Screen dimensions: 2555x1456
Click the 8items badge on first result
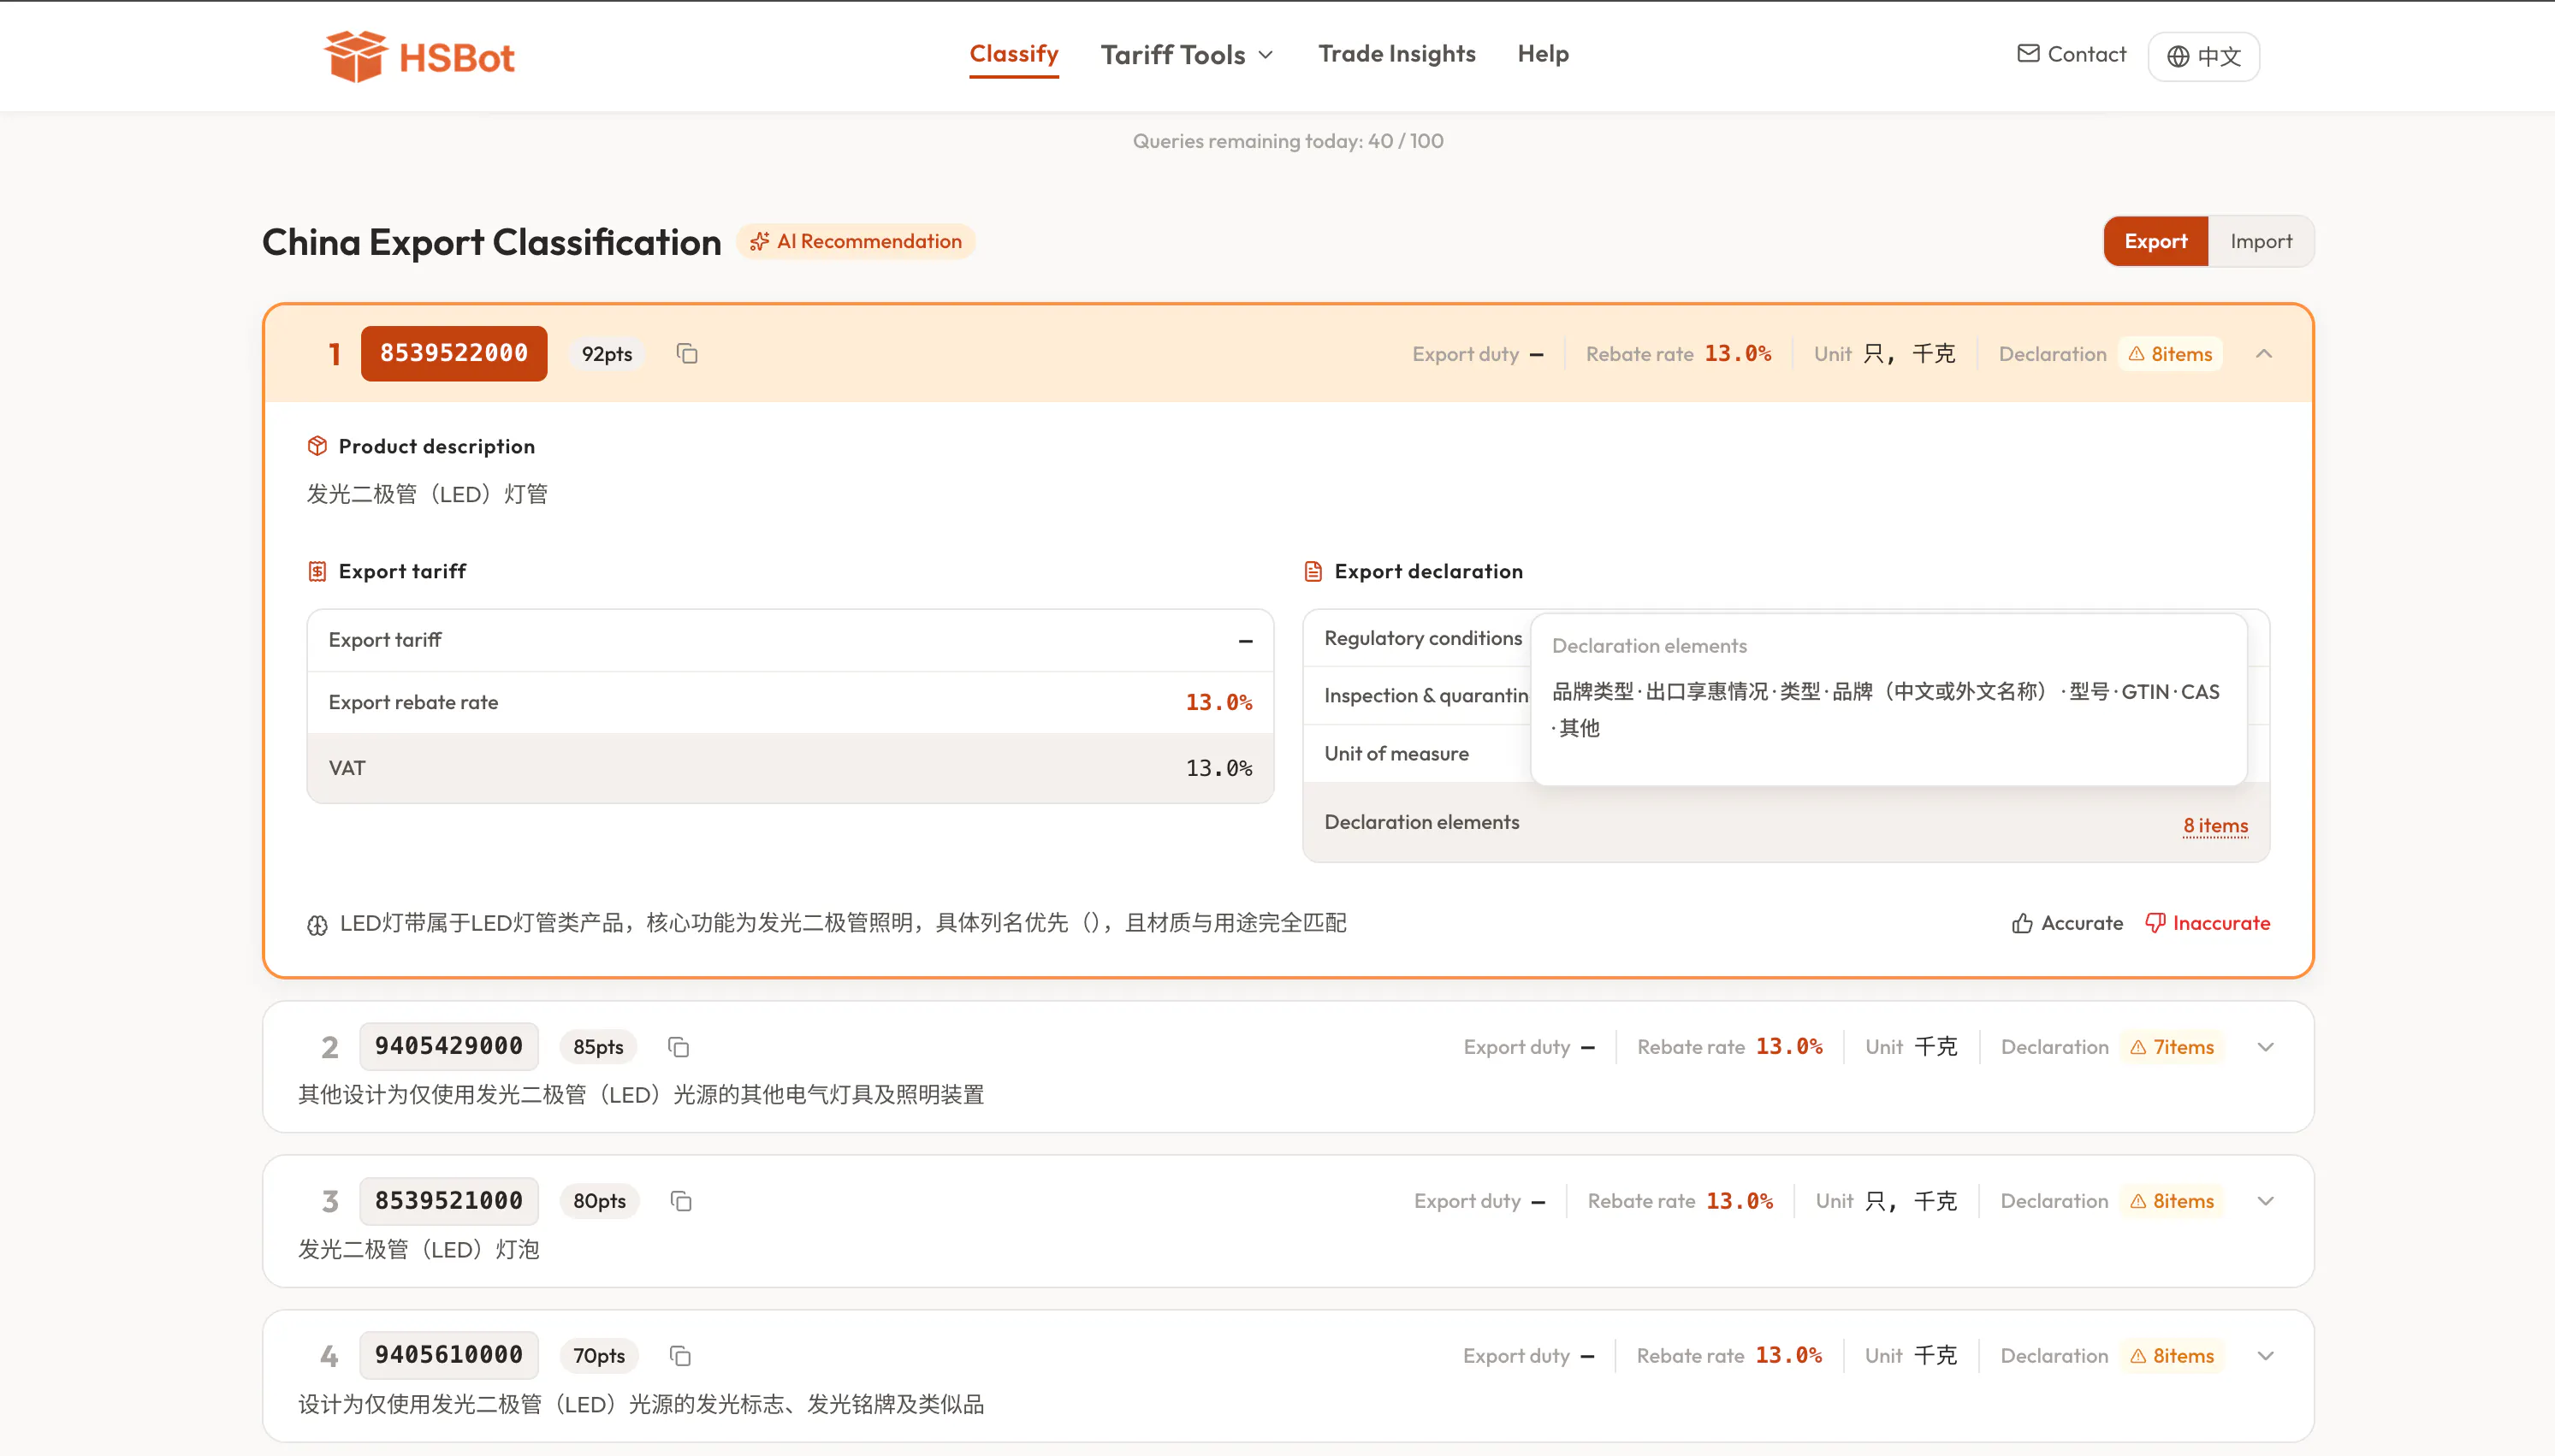[2170, 354]
